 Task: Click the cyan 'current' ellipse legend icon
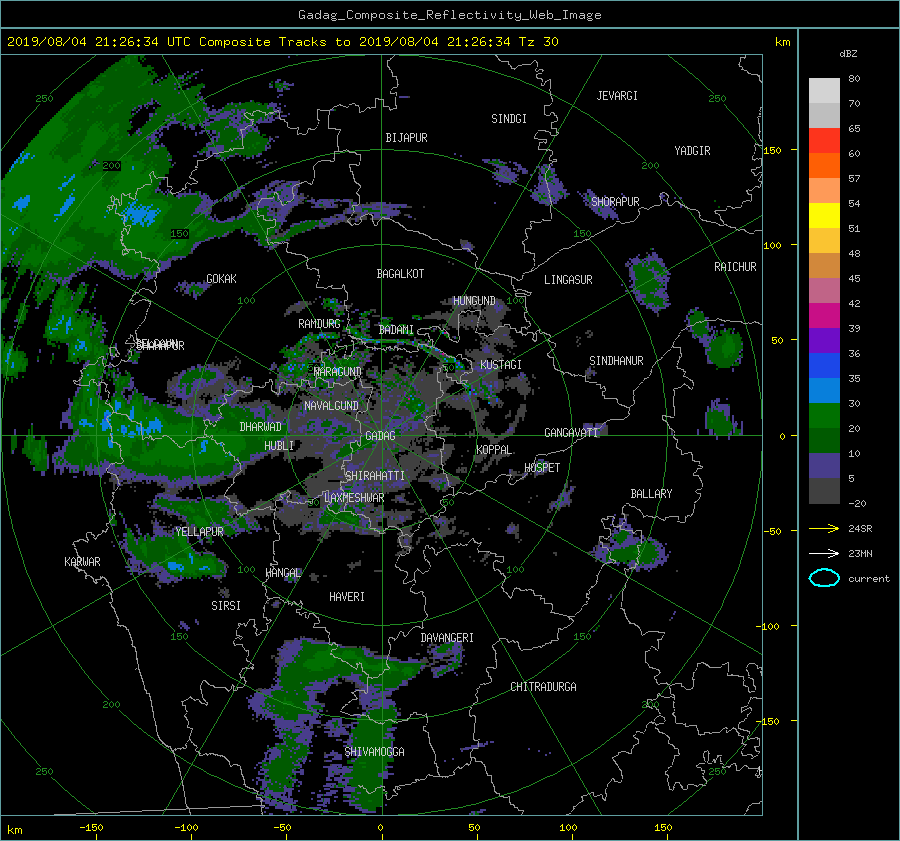(x=824, y=578)
